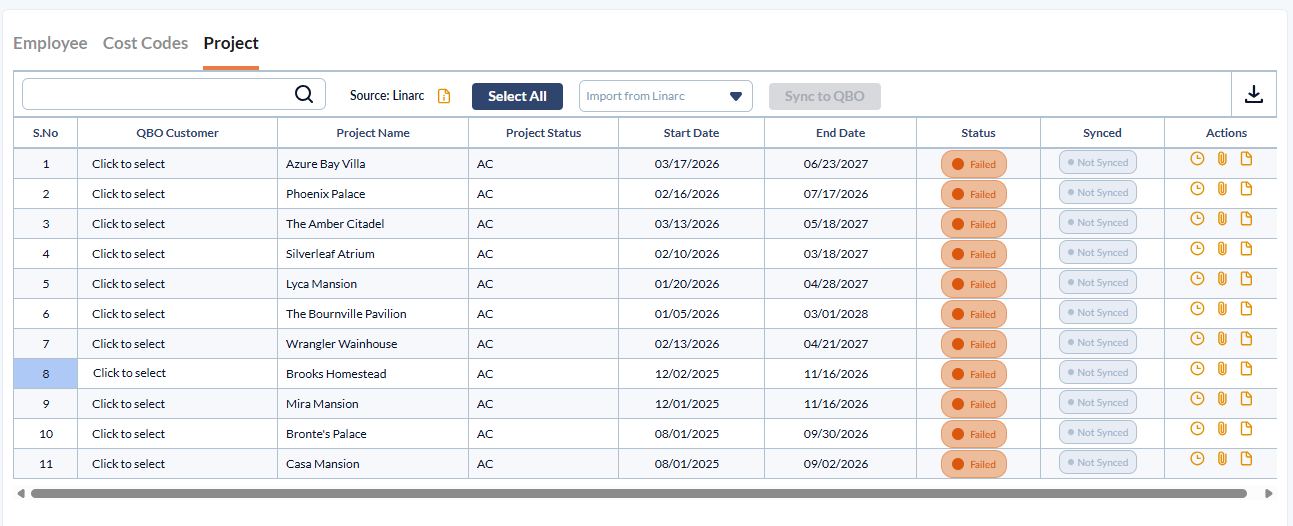Click the Sync to QBO button
The image size is (1293, 526).
coord(825,96)
